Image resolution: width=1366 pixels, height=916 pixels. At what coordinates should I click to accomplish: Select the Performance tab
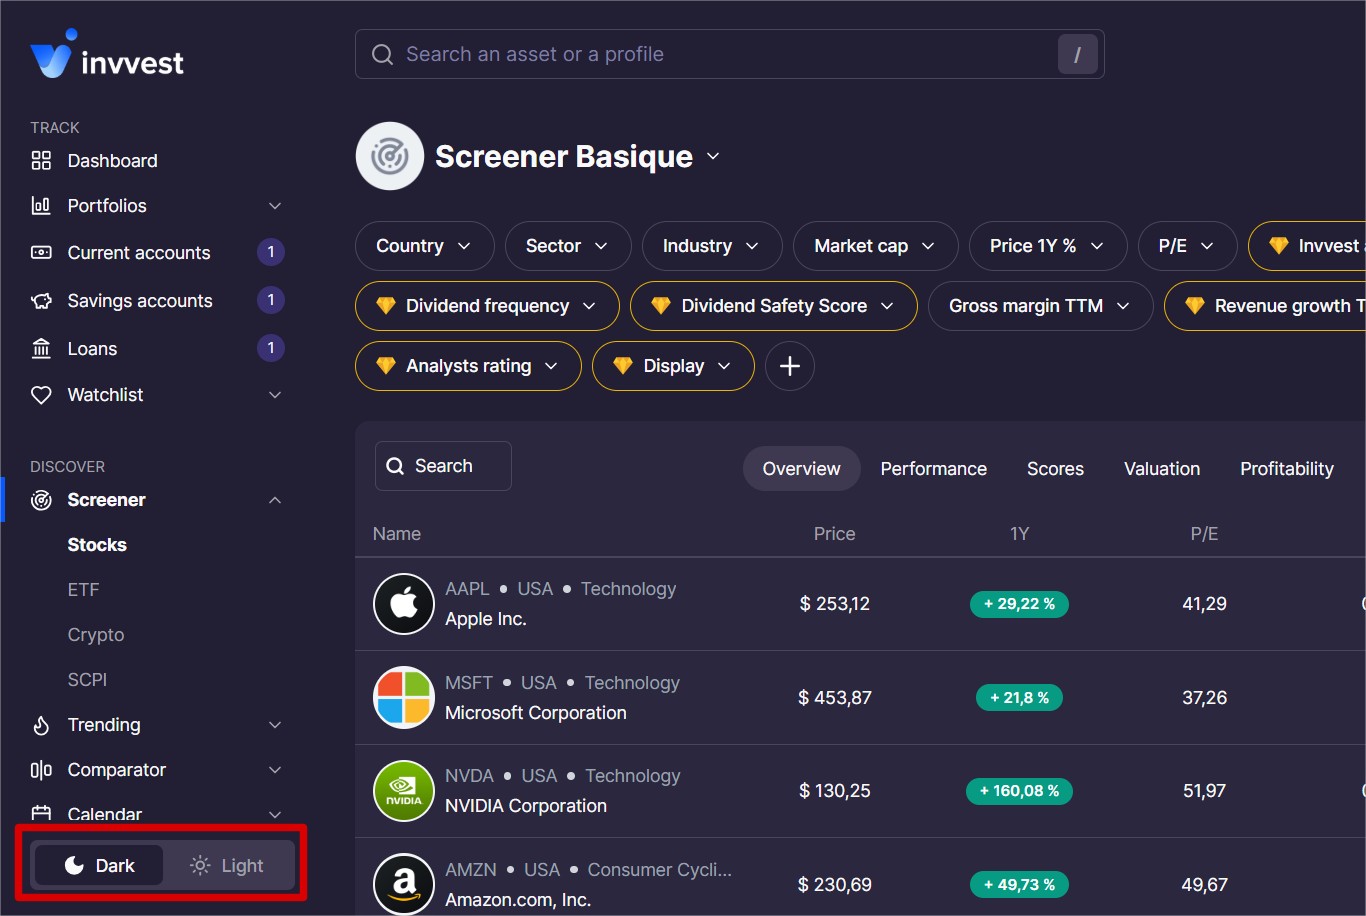click(934, 469)
